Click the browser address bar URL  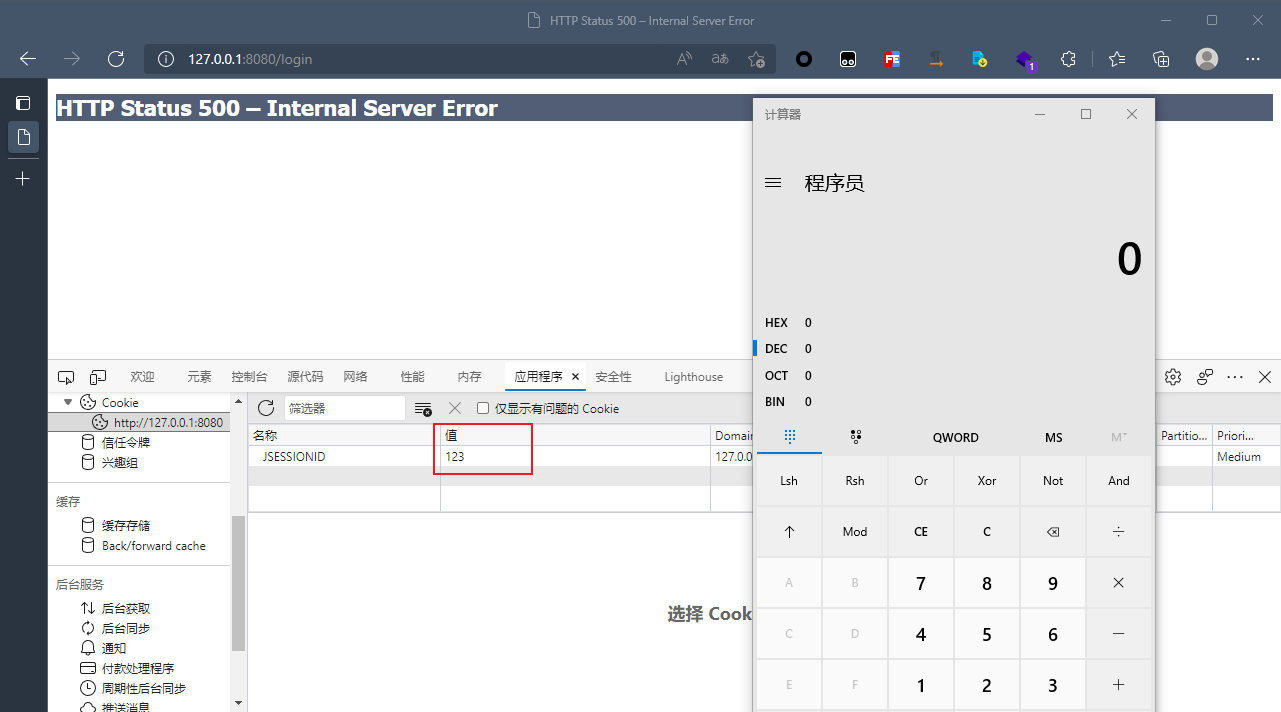click(x=250, y=59)
